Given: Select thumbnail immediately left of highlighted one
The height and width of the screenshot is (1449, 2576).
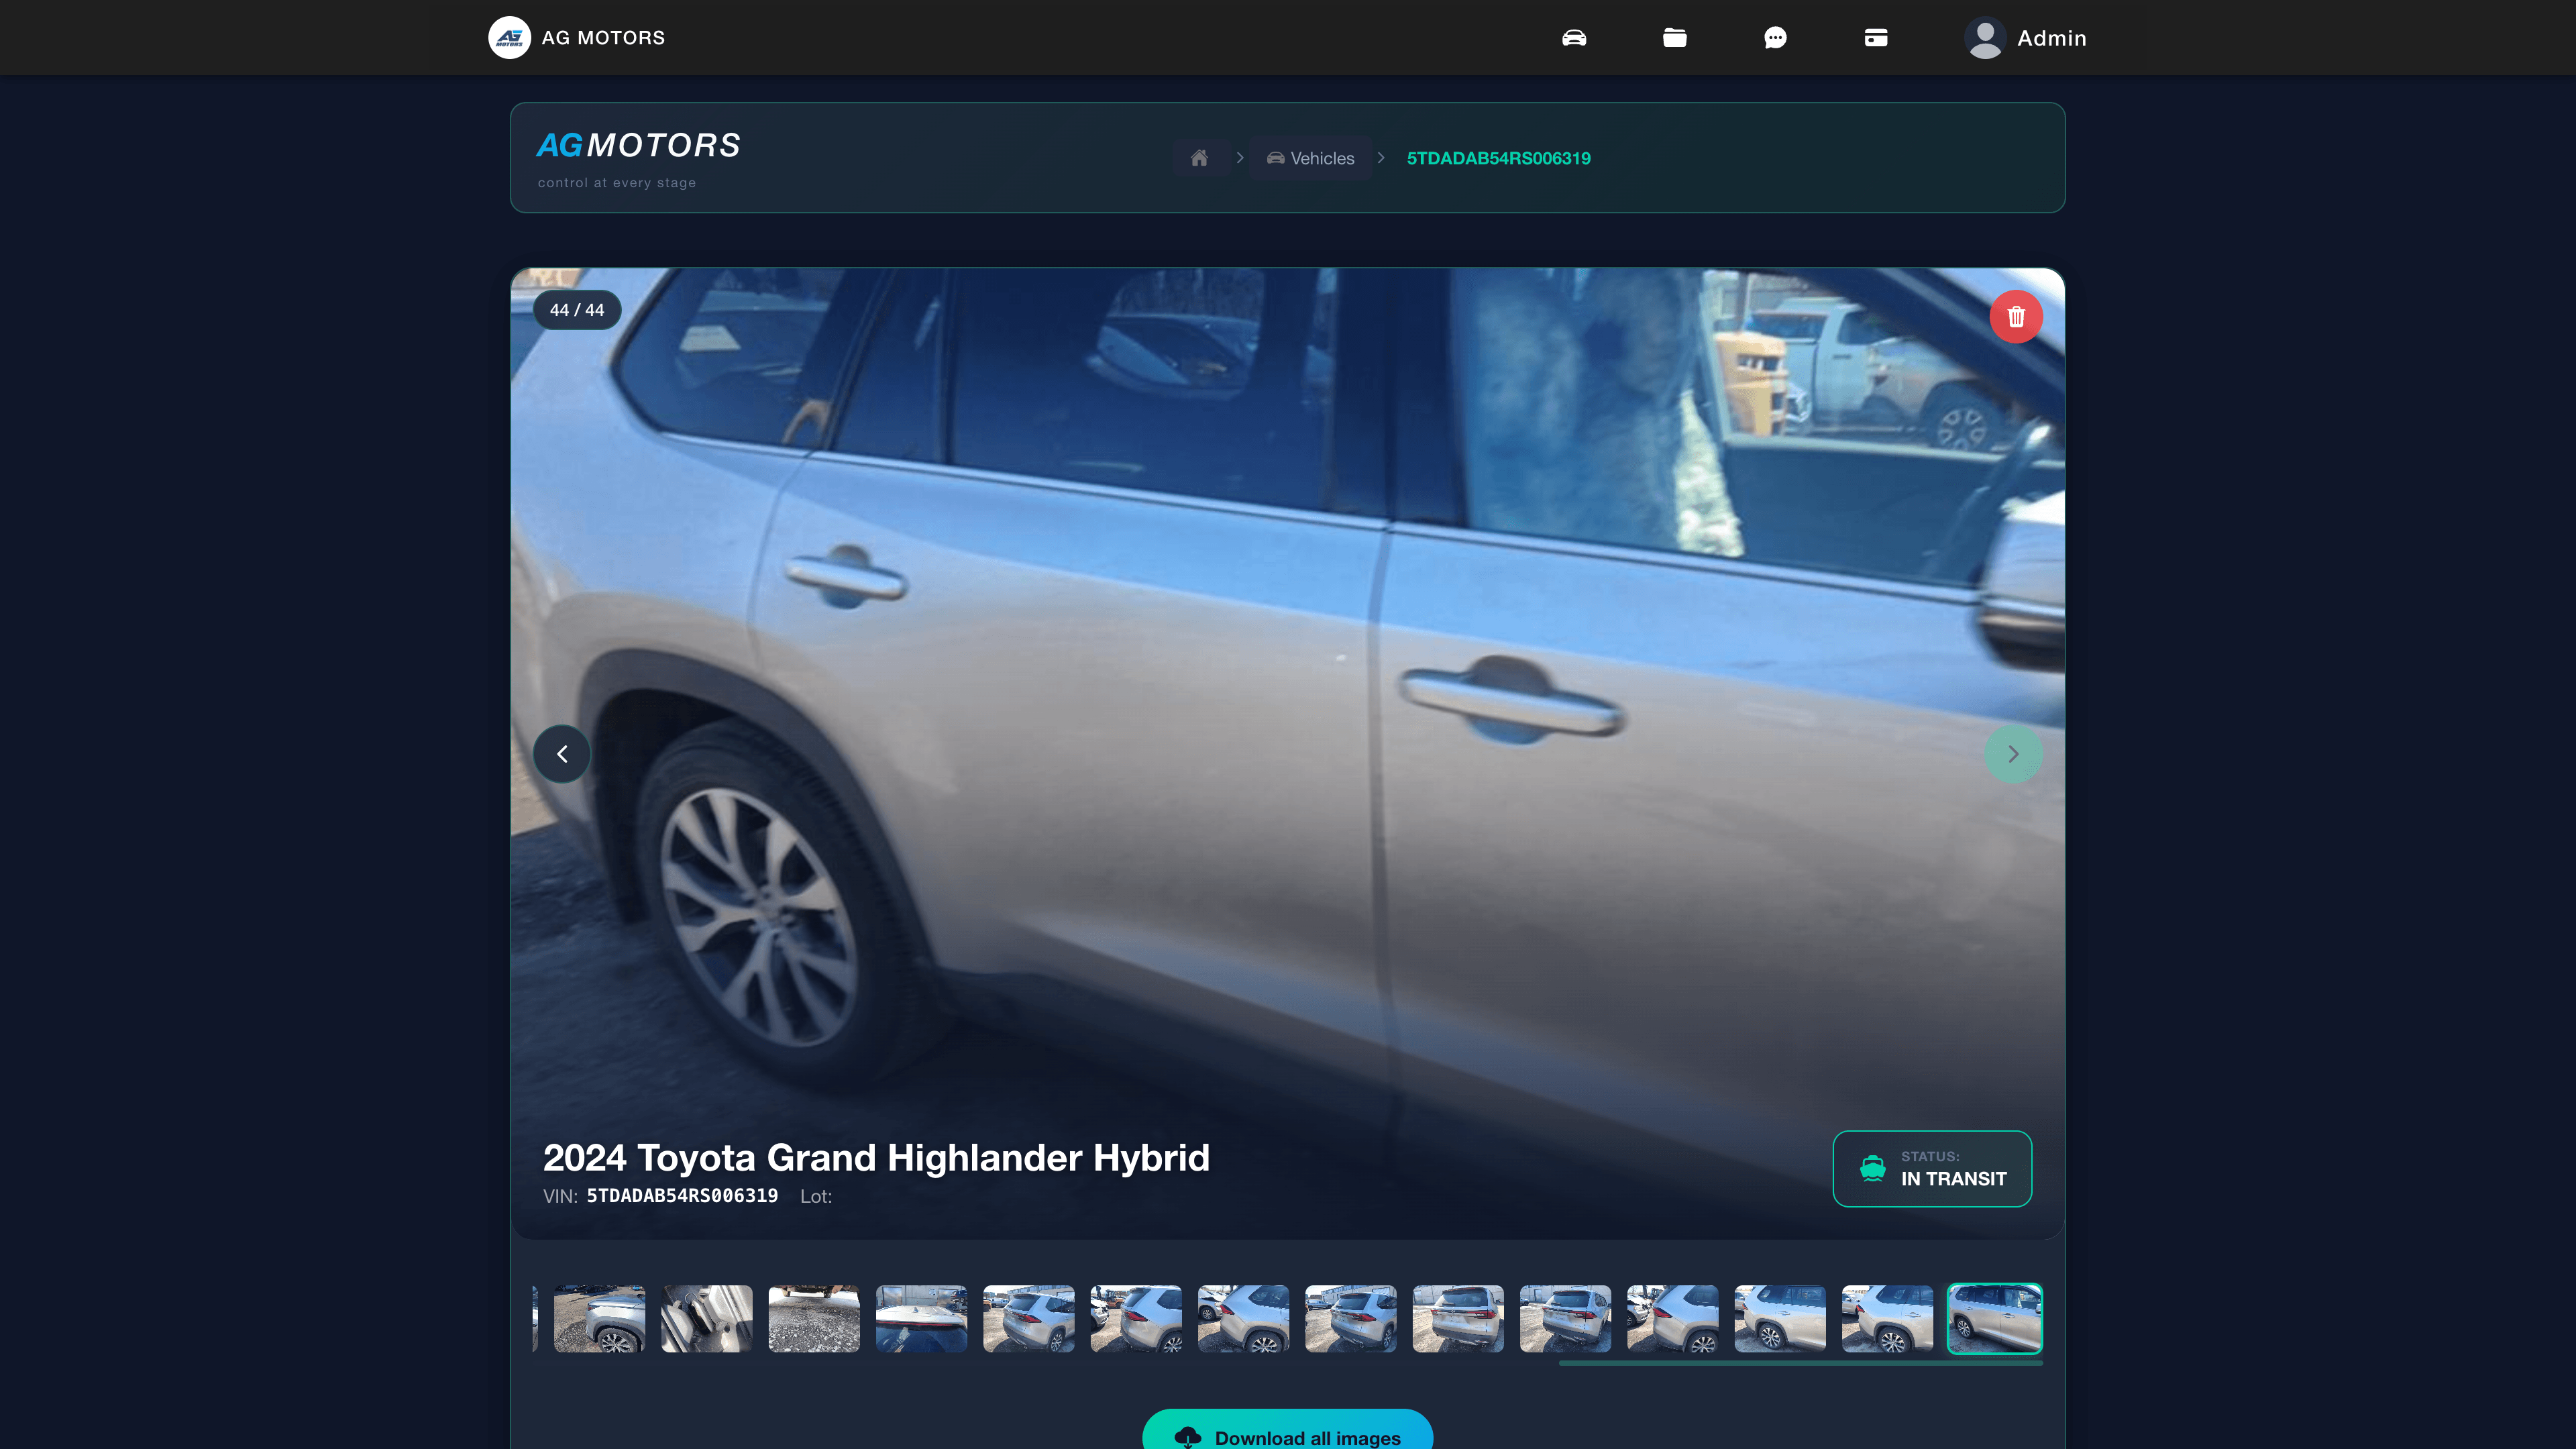Looking at the screenshot, I should pyautogui.click(x=1887, y=1318).
